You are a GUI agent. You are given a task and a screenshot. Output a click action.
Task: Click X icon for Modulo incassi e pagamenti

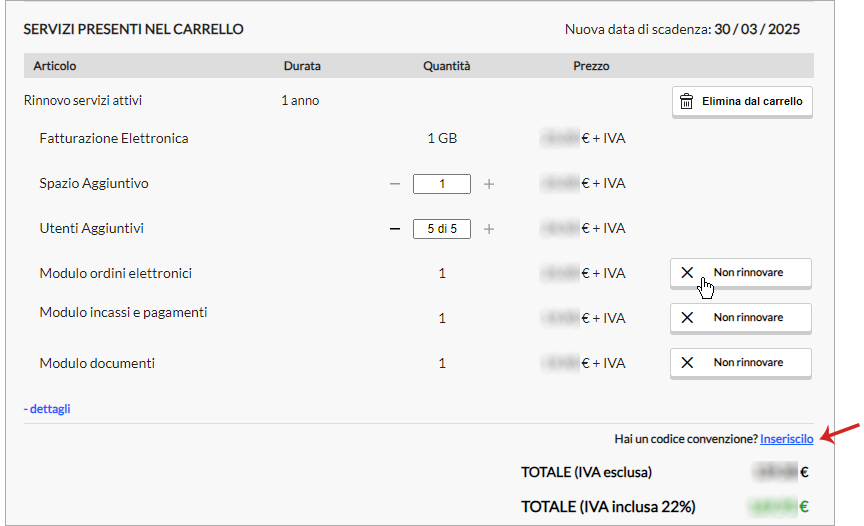pos(687,317)
